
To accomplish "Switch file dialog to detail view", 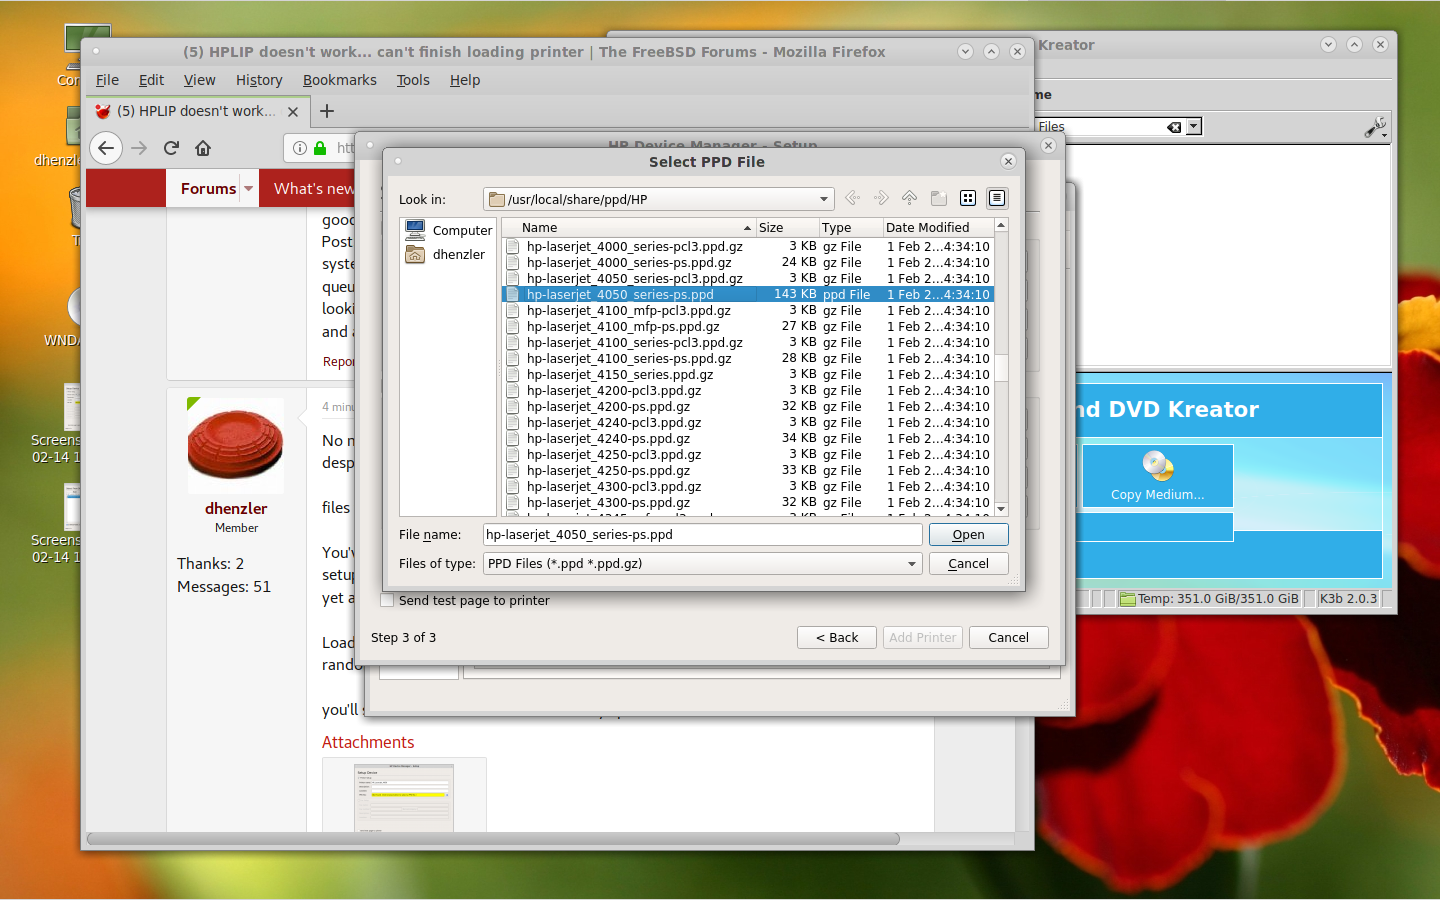I will pyautogui.click(x=997, y=198).
